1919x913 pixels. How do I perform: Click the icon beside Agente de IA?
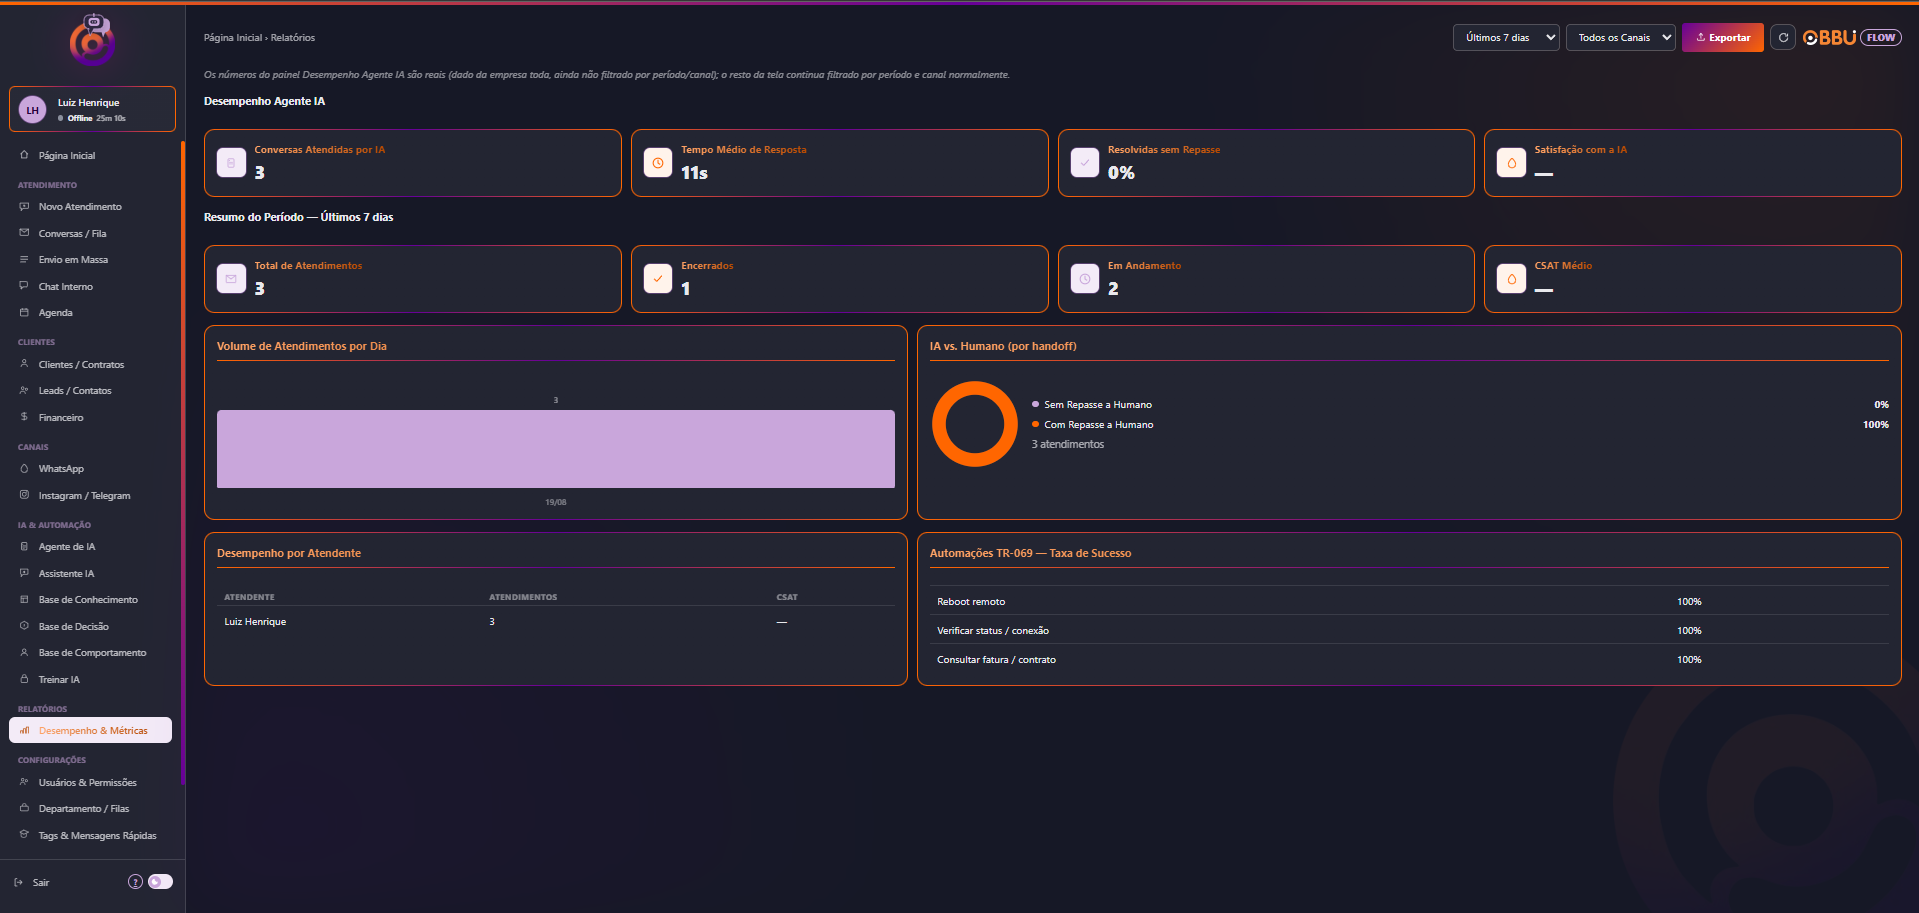coord(24,547)
